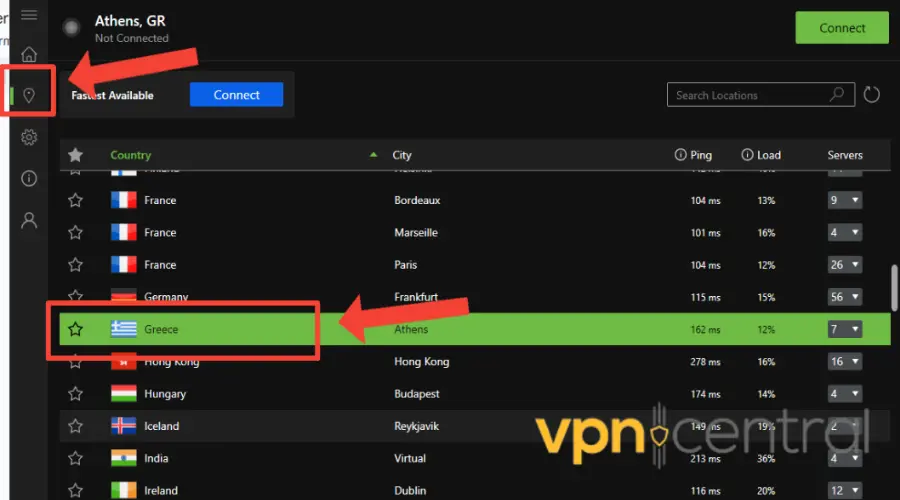Toggle Country sort direction arrow
The height and width of the screenshot is (500, 900).
373,154
